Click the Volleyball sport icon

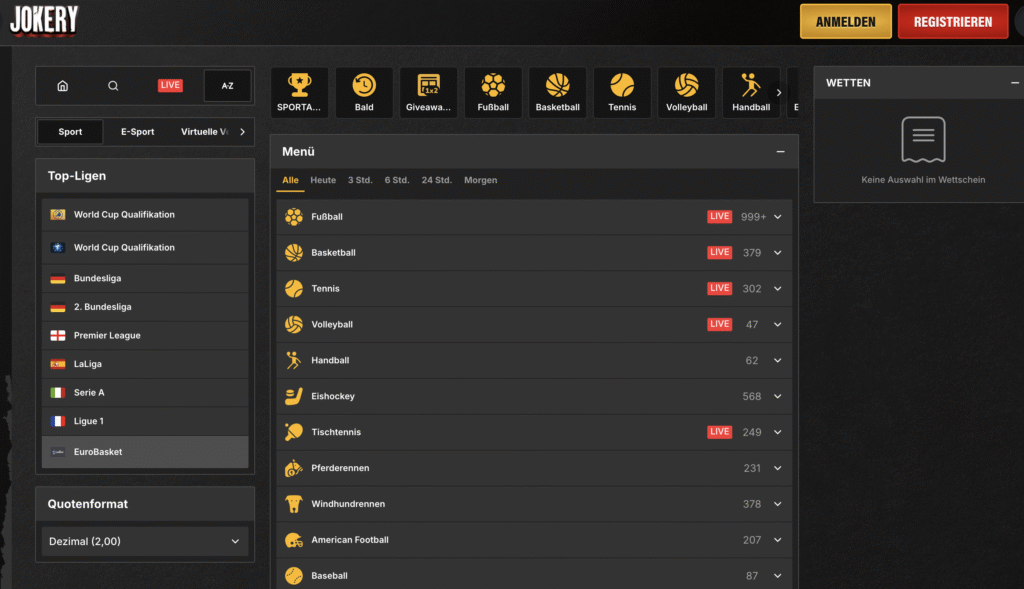686,92
